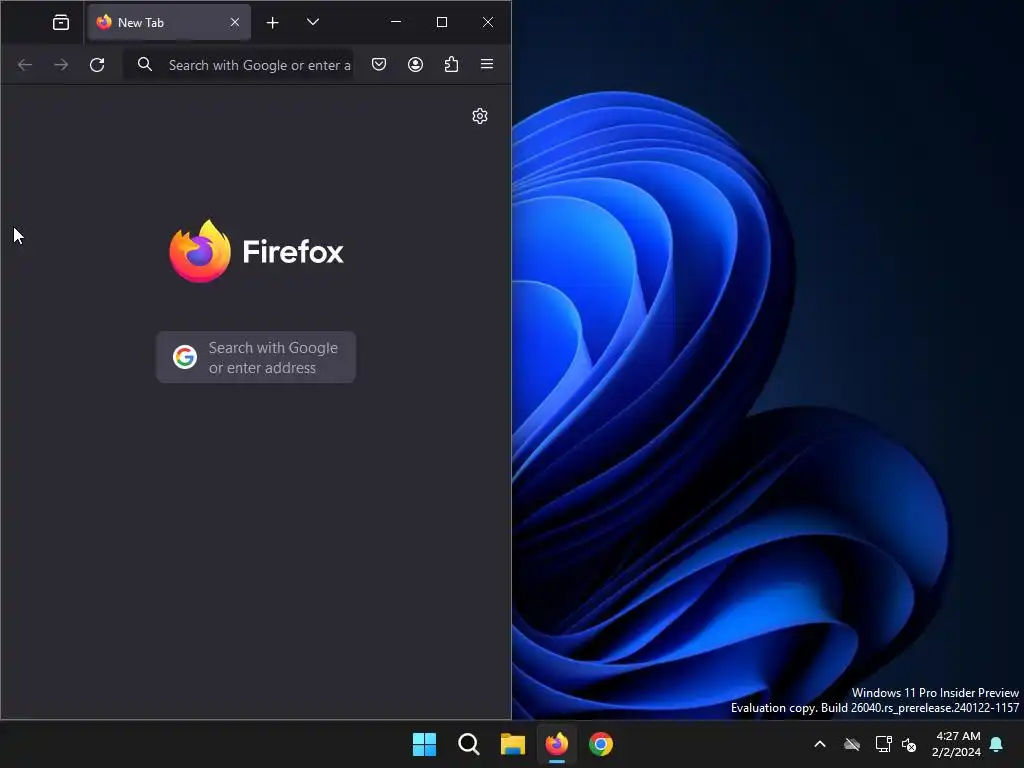Open Firefox account menu
This screenshot has width=1024, height=768.
(x=415, y=64)
